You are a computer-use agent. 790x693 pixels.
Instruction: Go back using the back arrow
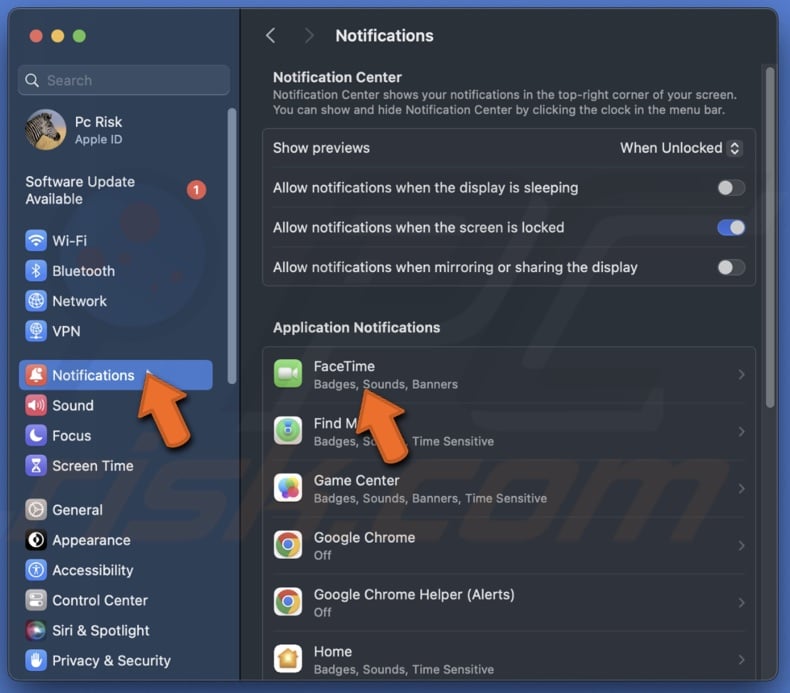(x=270, y=36)
